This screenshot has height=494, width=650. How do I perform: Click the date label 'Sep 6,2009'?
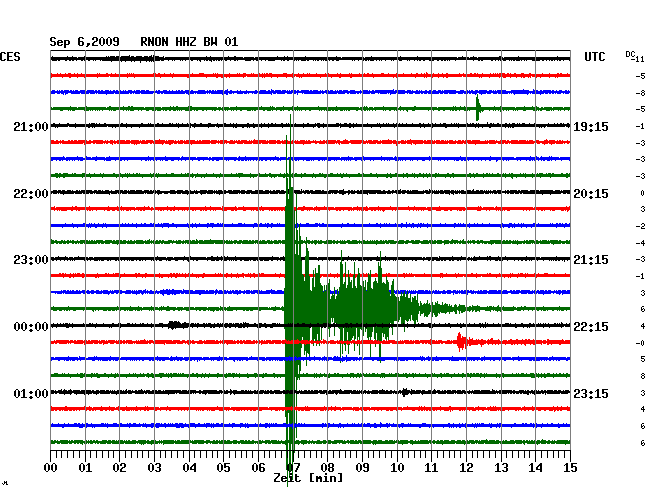point(84,42)
